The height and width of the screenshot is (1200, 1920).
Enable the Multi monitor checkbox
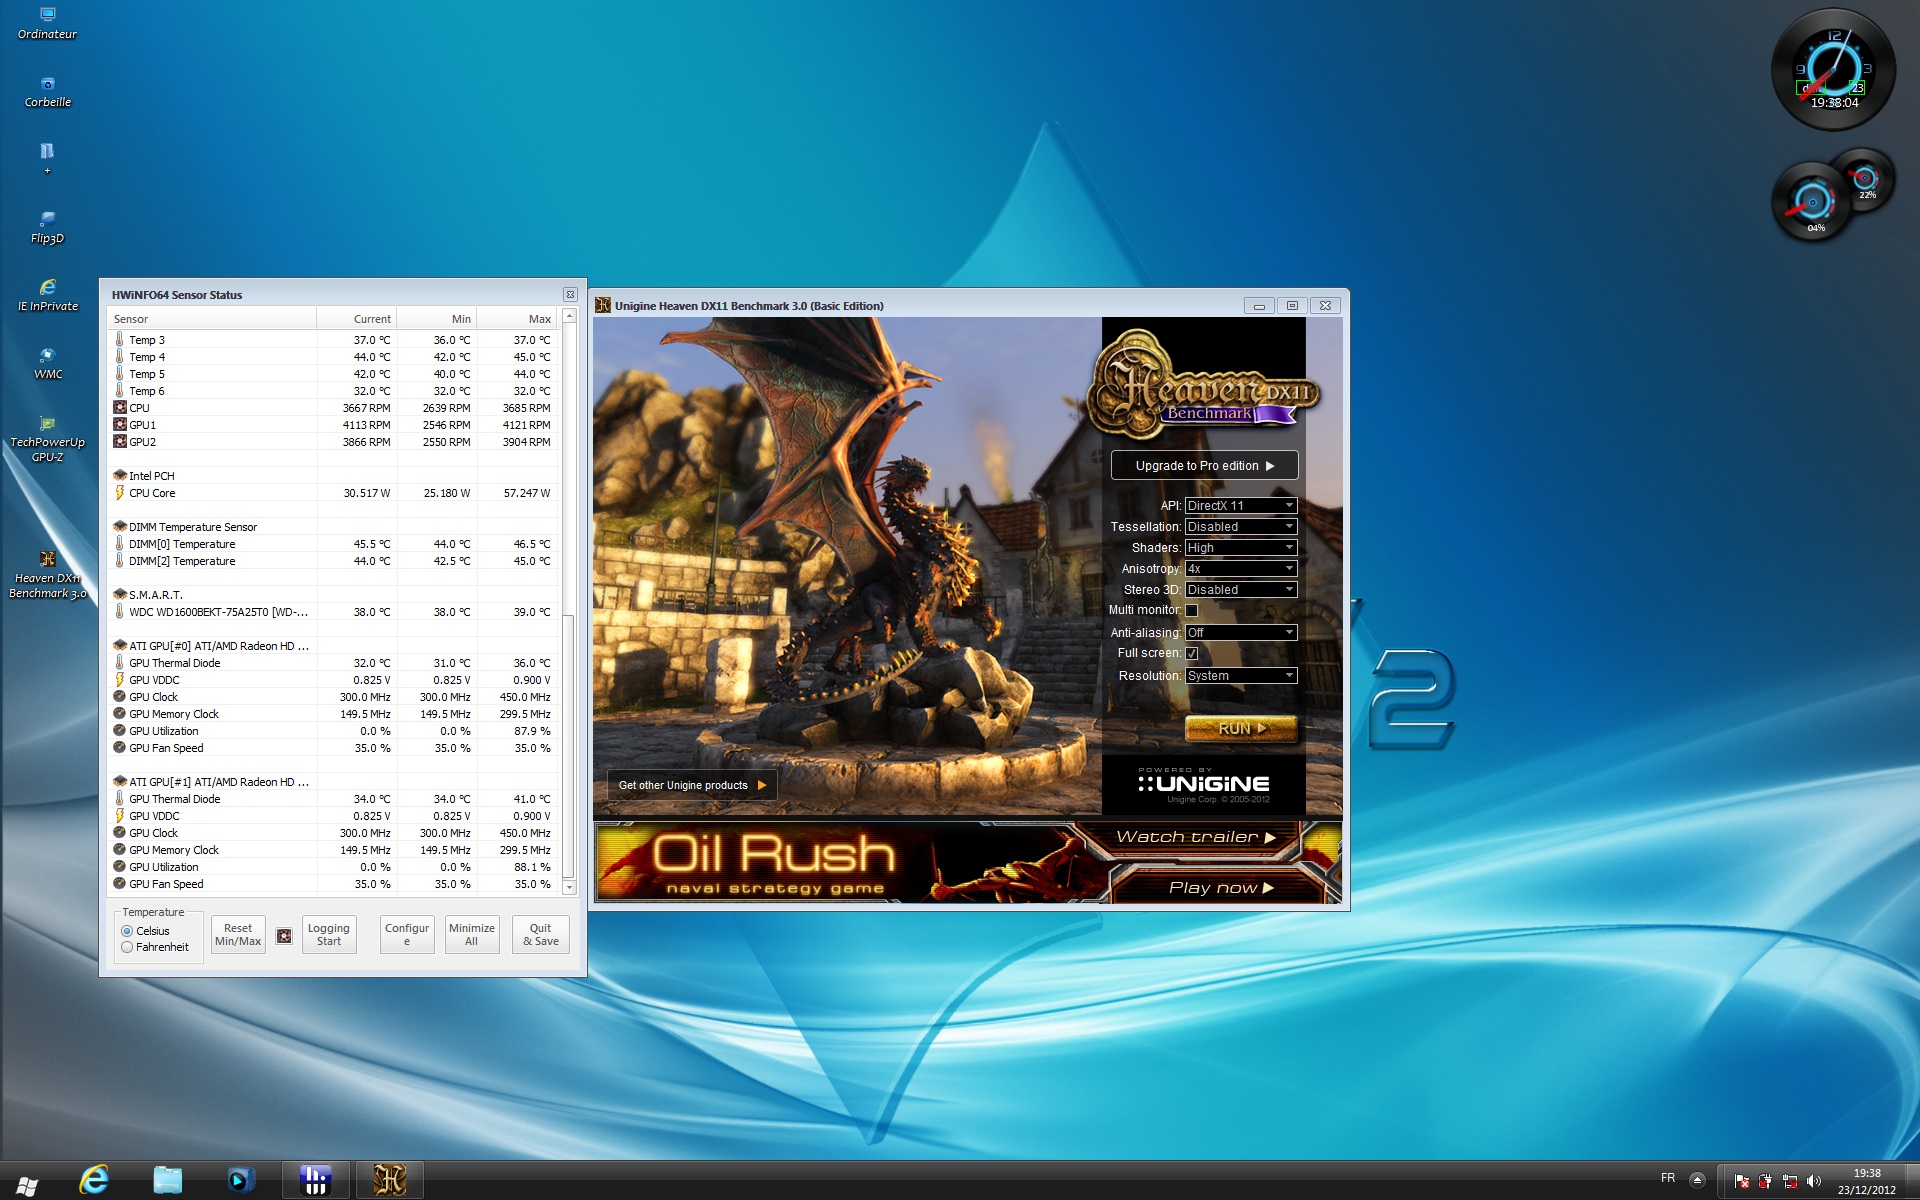click(1191, 610)
